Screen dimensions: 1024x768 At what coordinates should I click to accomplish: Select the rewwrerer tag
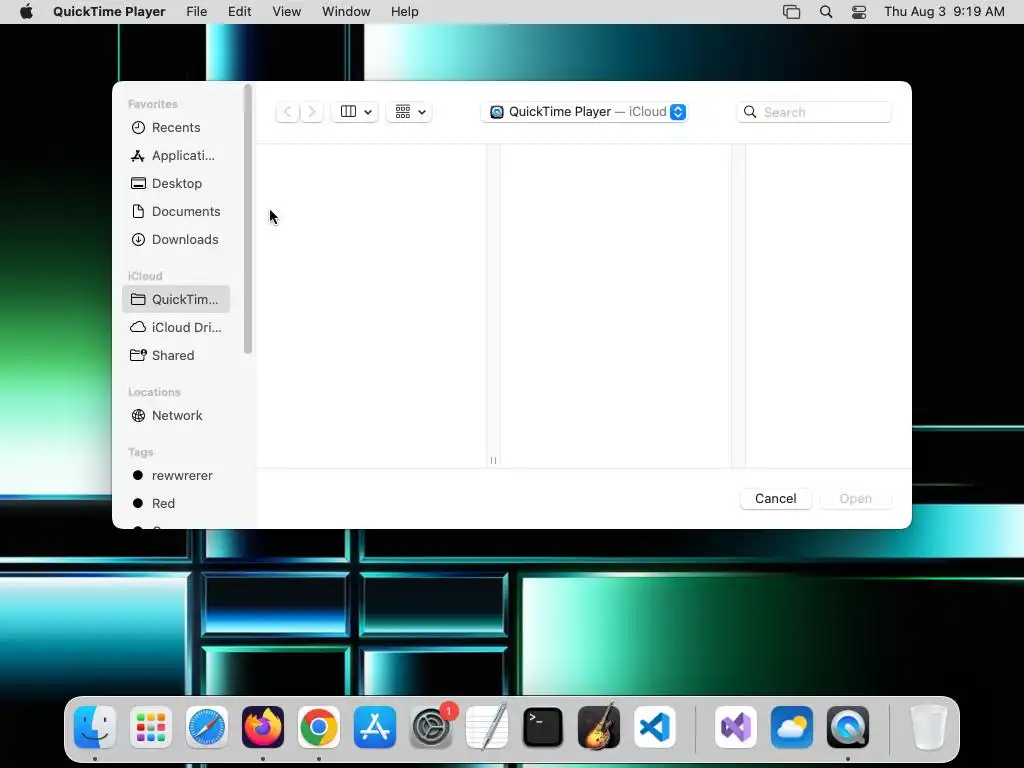coord(176,475)
